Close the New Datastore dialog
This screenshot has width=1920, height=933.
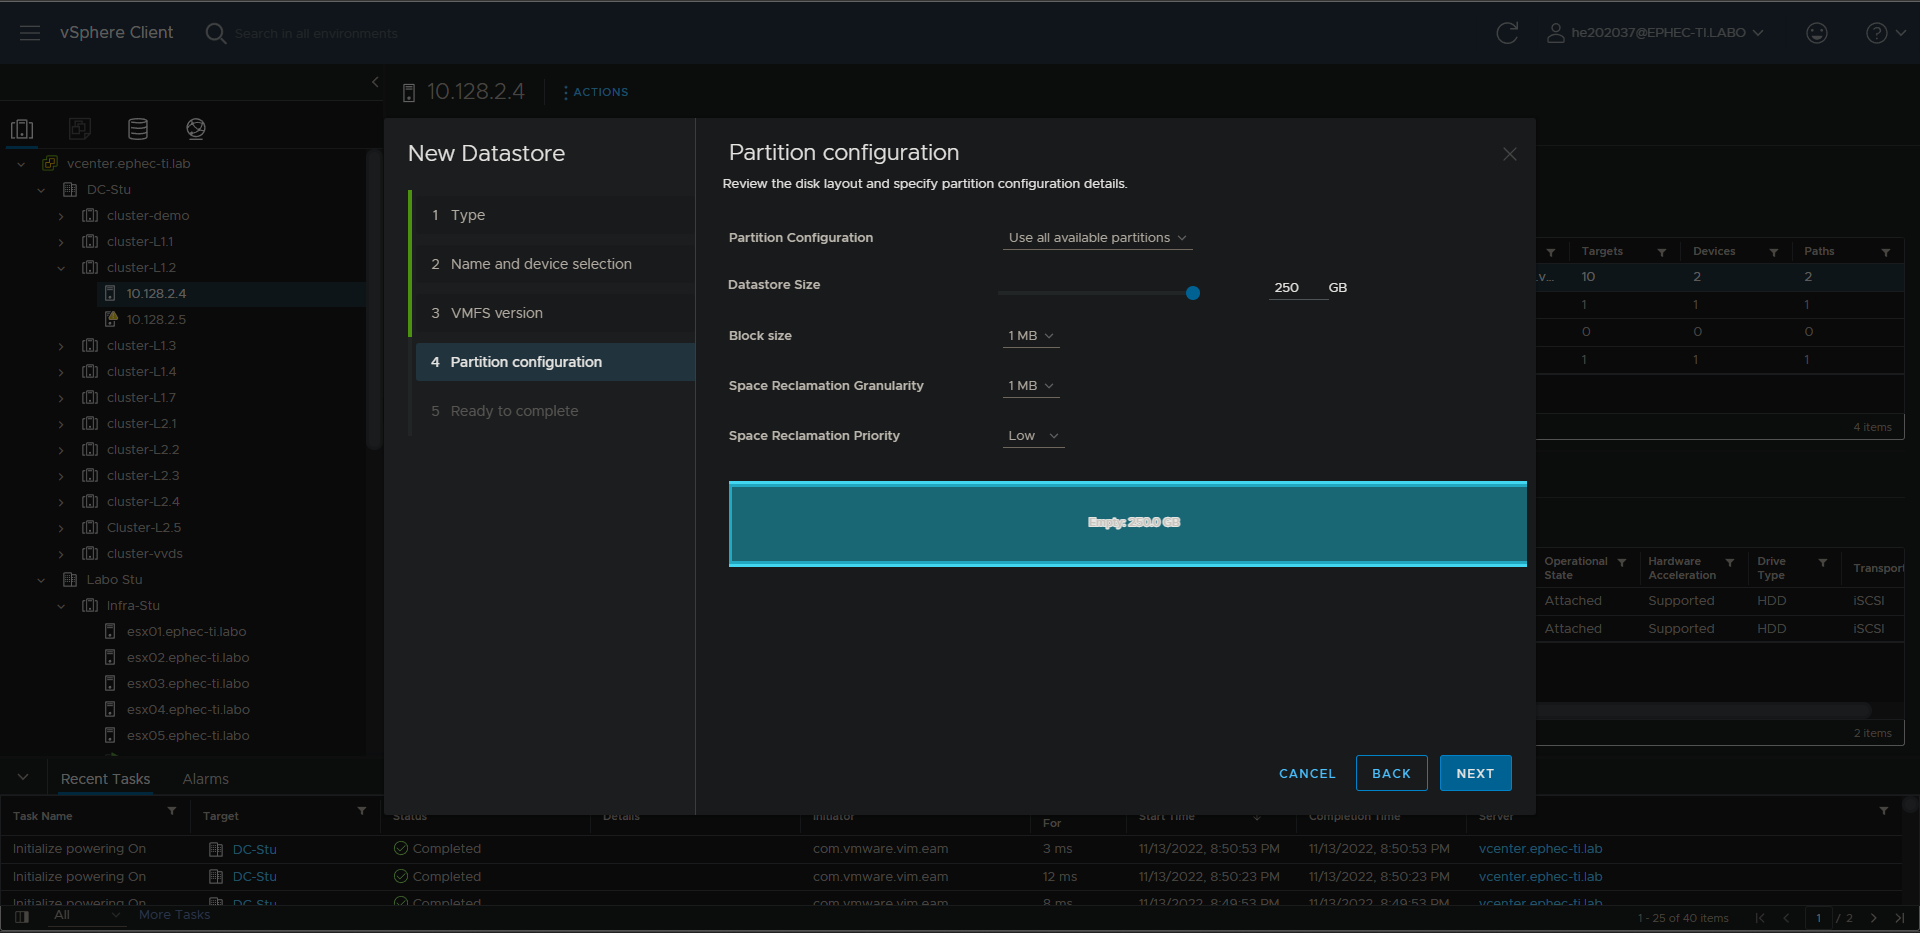[x=1510, y=154]
